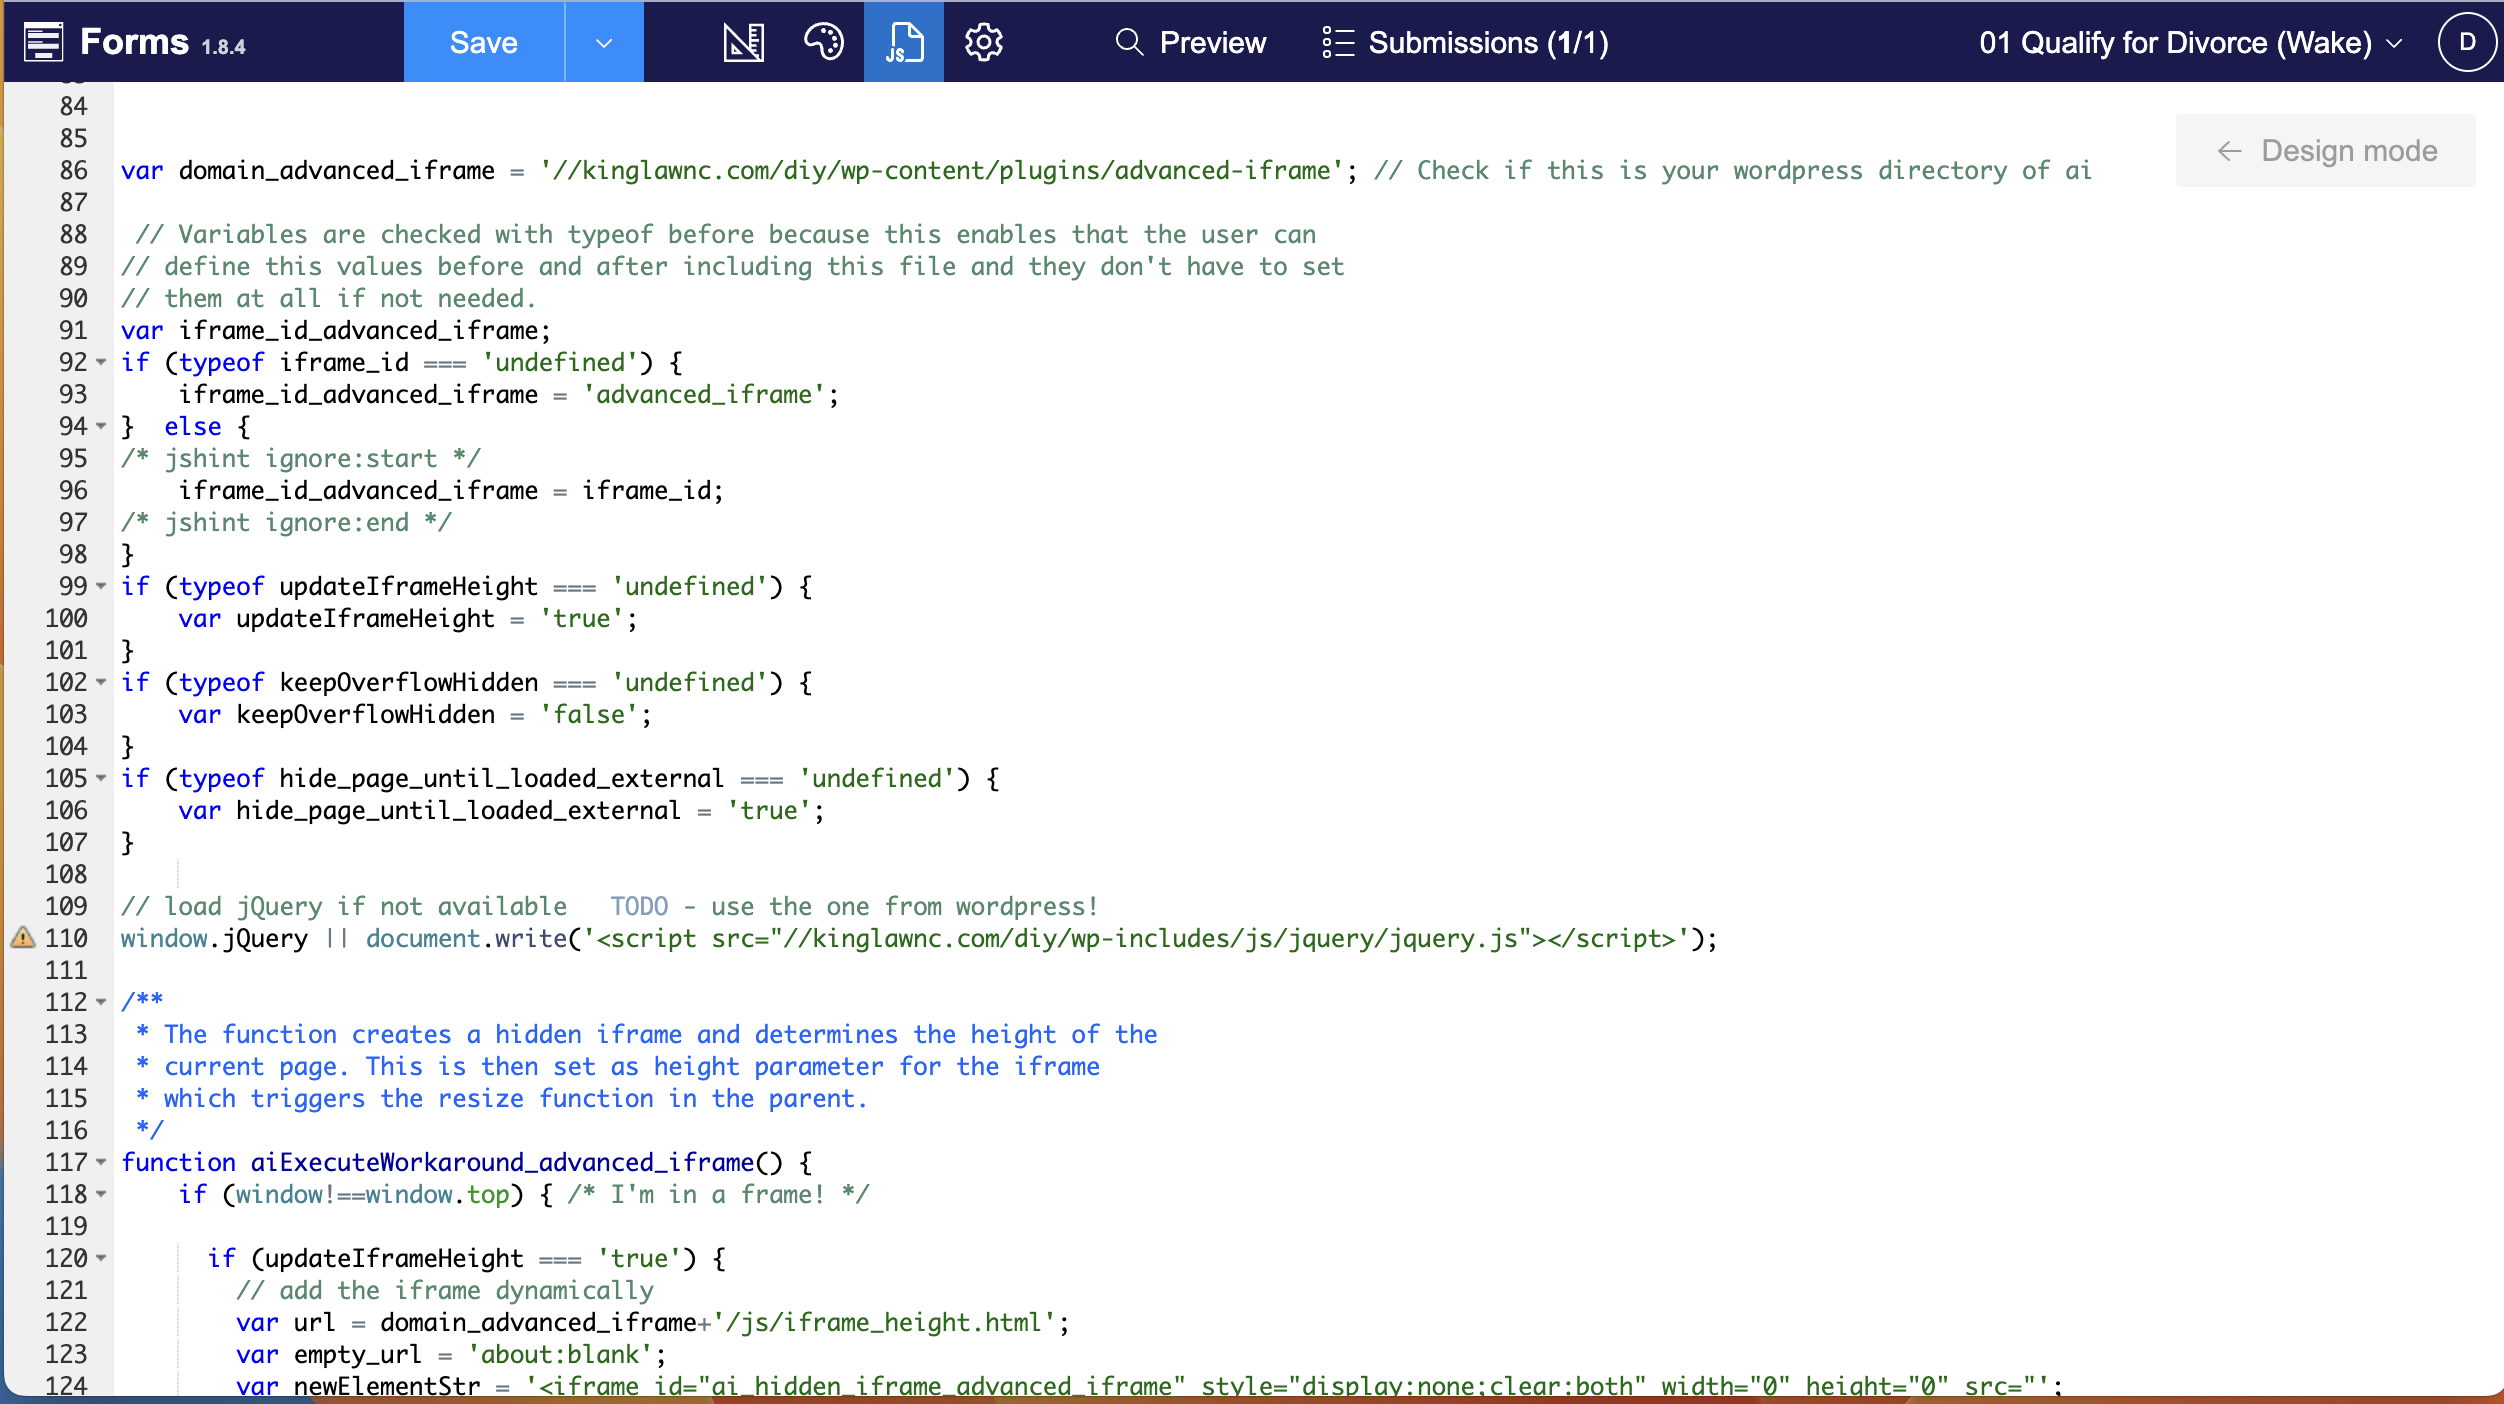Image resolution: width=2504 pixels, height=1404 pixels.
Task: Collapse the fold arrow at line 120
Action: point(101,1258)
